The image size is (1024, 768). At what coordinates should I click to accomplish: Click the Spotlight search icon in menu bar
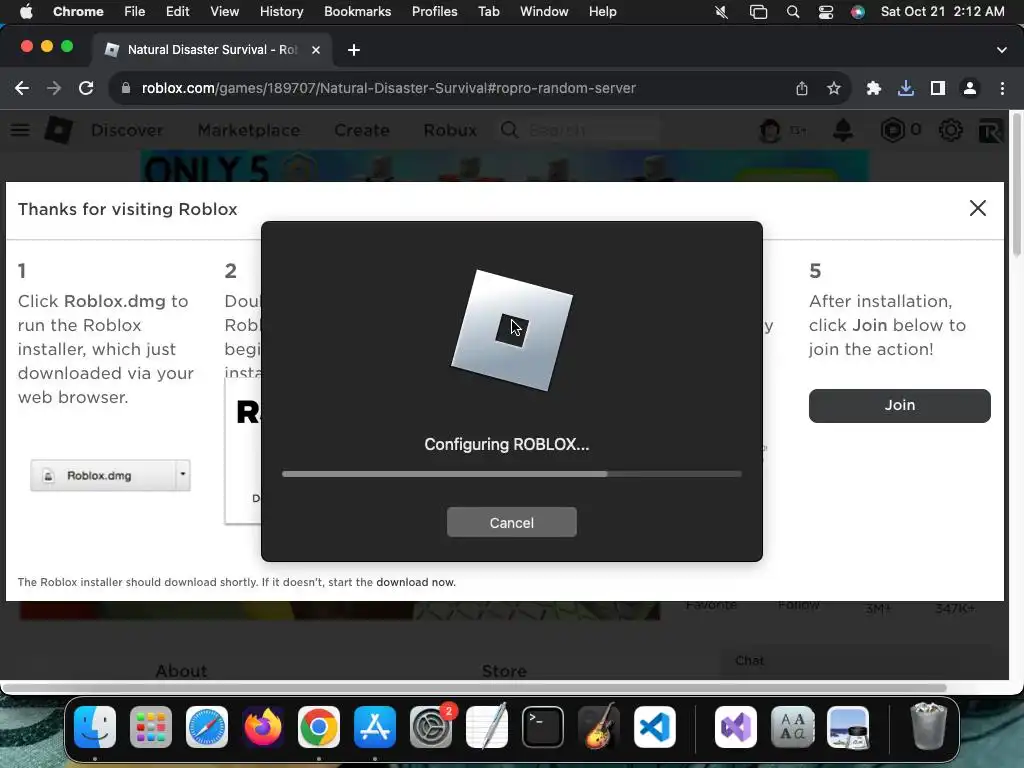pyautogui.click(x=793, y=12)
